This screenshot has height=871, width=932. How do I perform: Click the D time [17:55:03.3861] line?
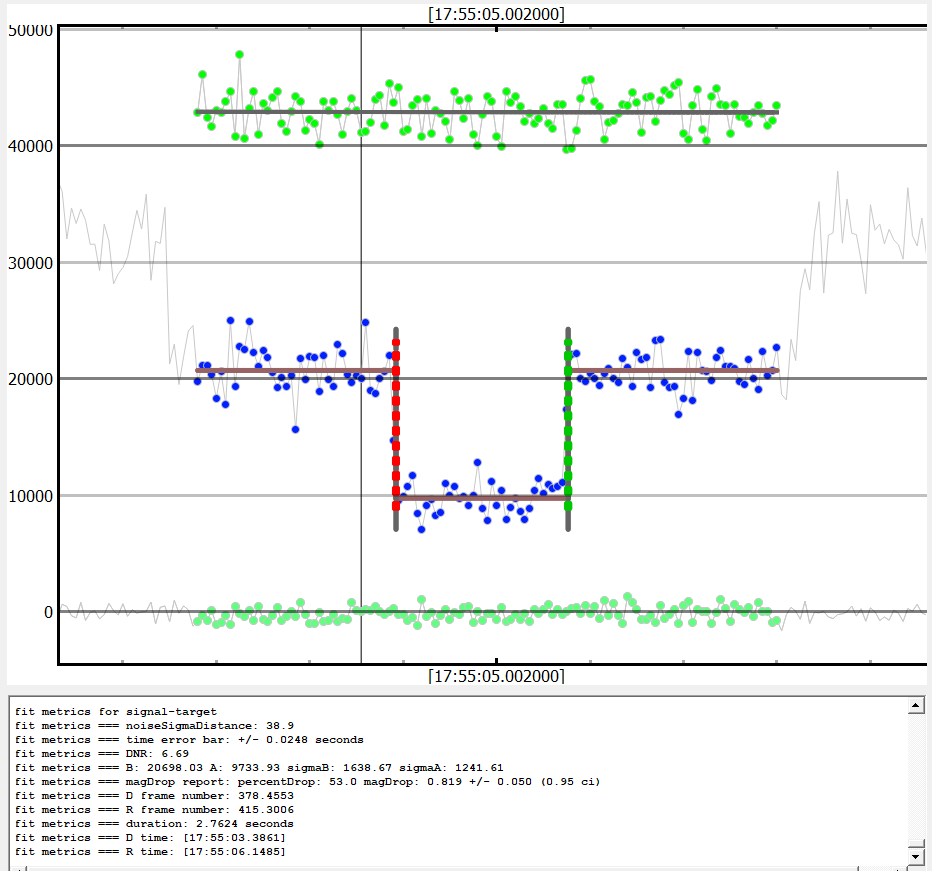(x=150, y=837)
